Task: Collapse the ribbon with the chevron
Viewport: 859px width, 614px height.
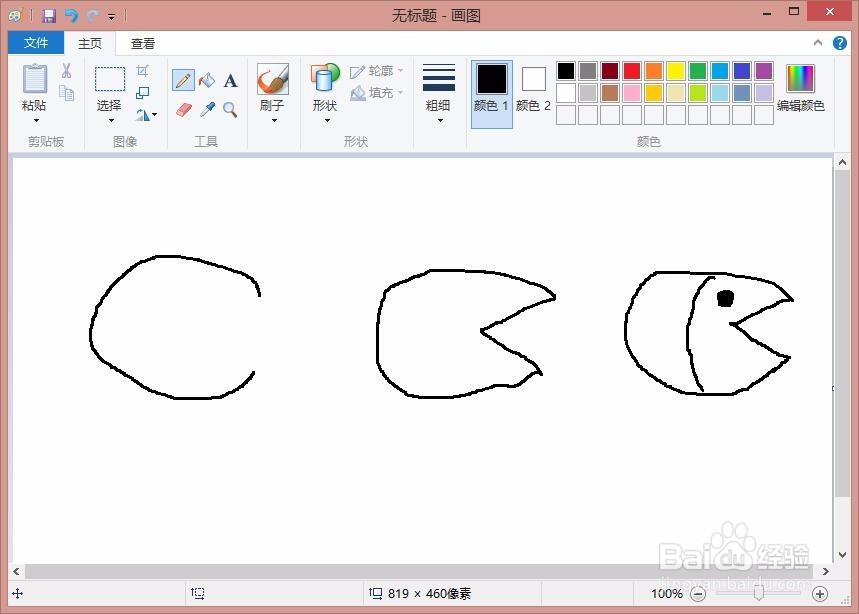Action: pyautogui.click(x=818, y=43)
